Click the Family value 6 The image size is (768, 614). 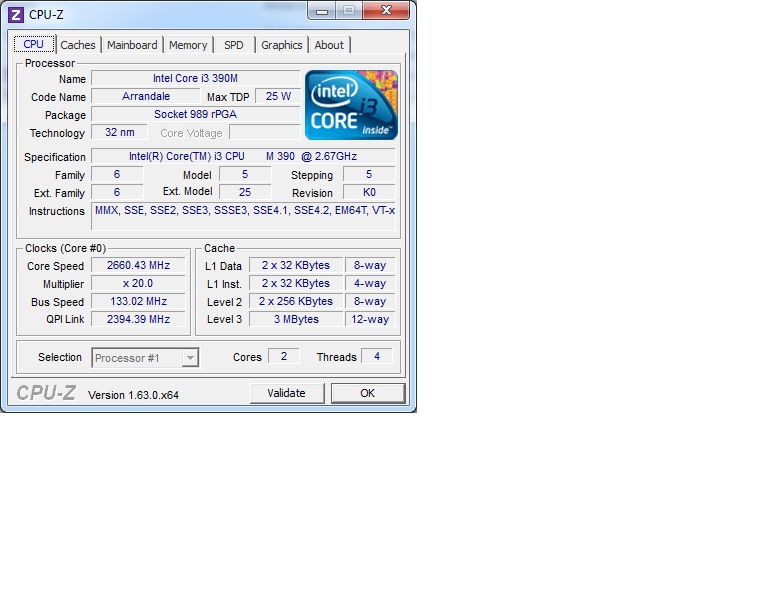(117, 174)
